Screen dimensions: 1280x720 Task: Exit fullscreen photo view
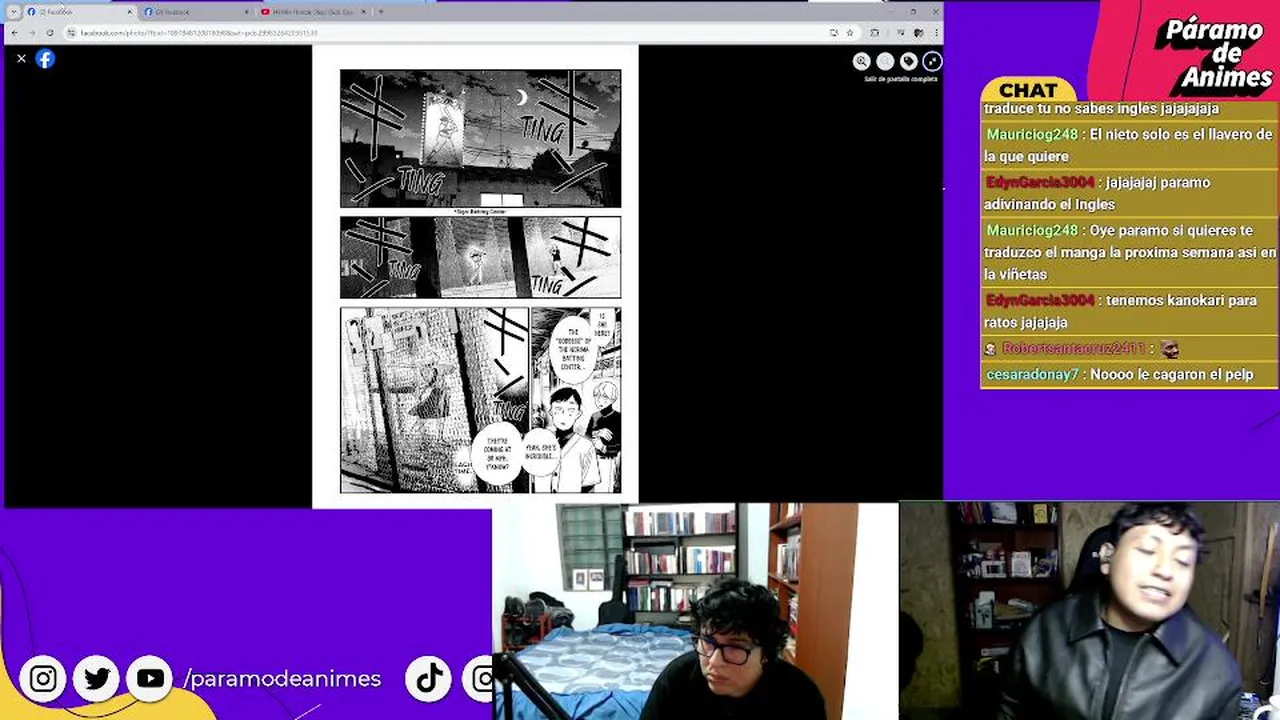click(932, 61)
